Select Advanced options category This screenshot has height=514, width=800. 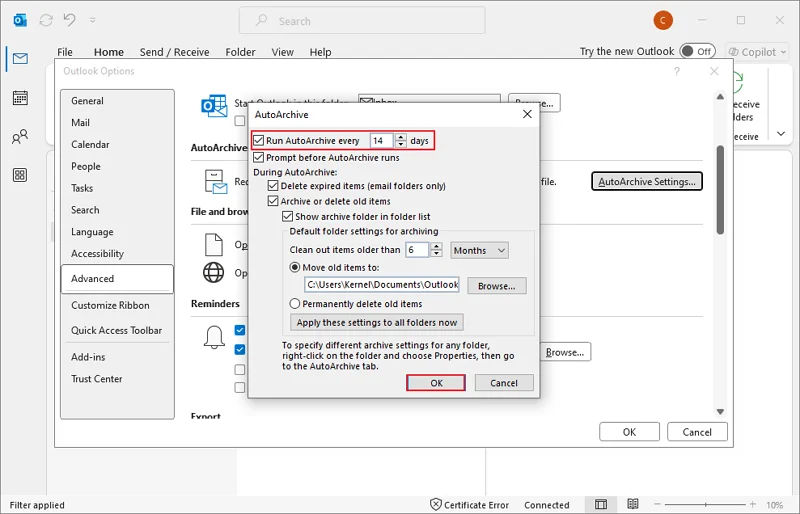tap(117, 279)
